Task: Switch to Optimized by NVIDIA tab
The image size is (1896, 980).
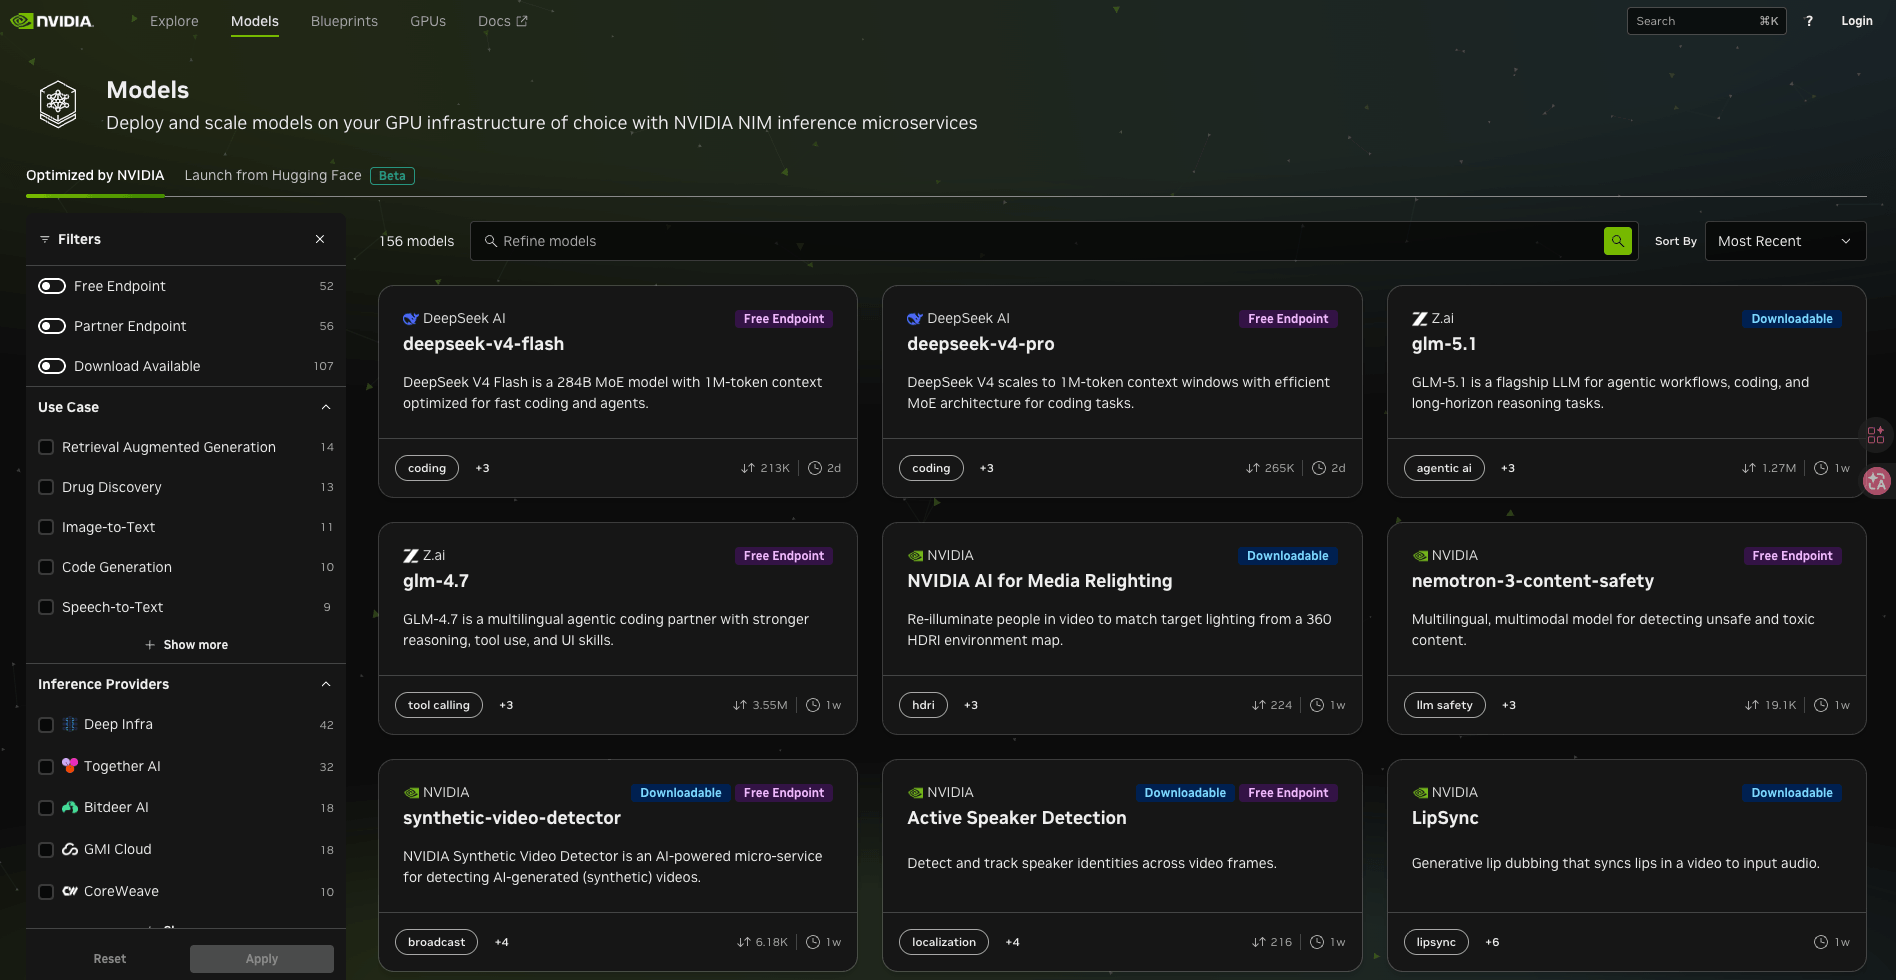Action: point(95,175)
